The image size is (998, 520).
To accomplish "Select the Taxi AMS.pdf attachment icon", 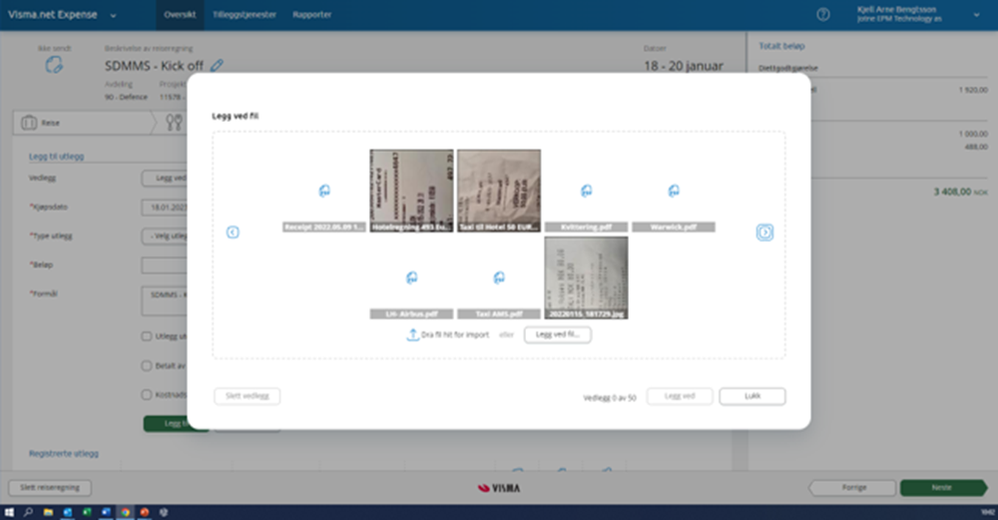I will coord(499,278).
